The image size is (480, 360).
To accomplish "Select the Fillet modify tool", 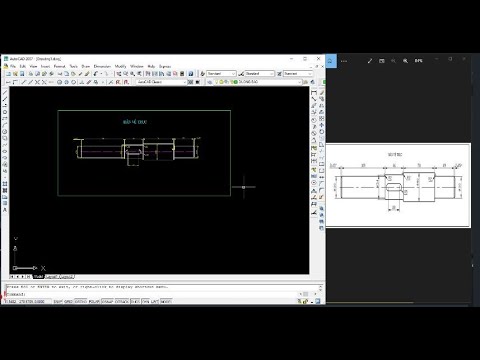I will click(322, 190).
